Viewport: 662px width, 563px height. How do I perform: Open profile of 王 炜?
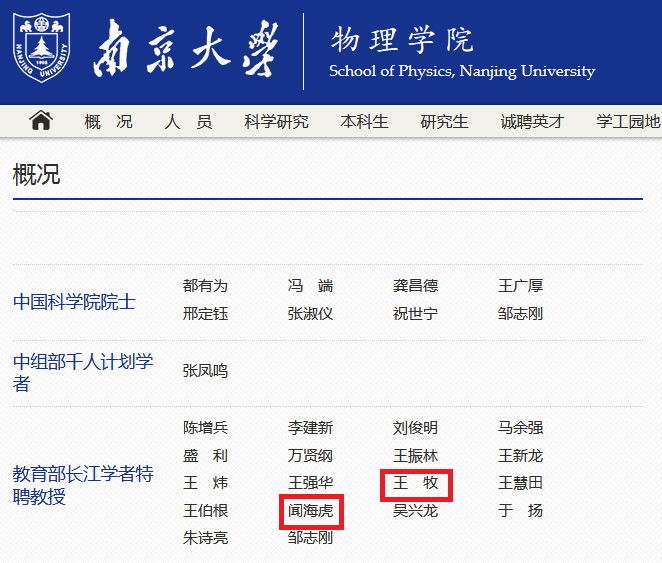pyautogui.click(x=205, y=483)
